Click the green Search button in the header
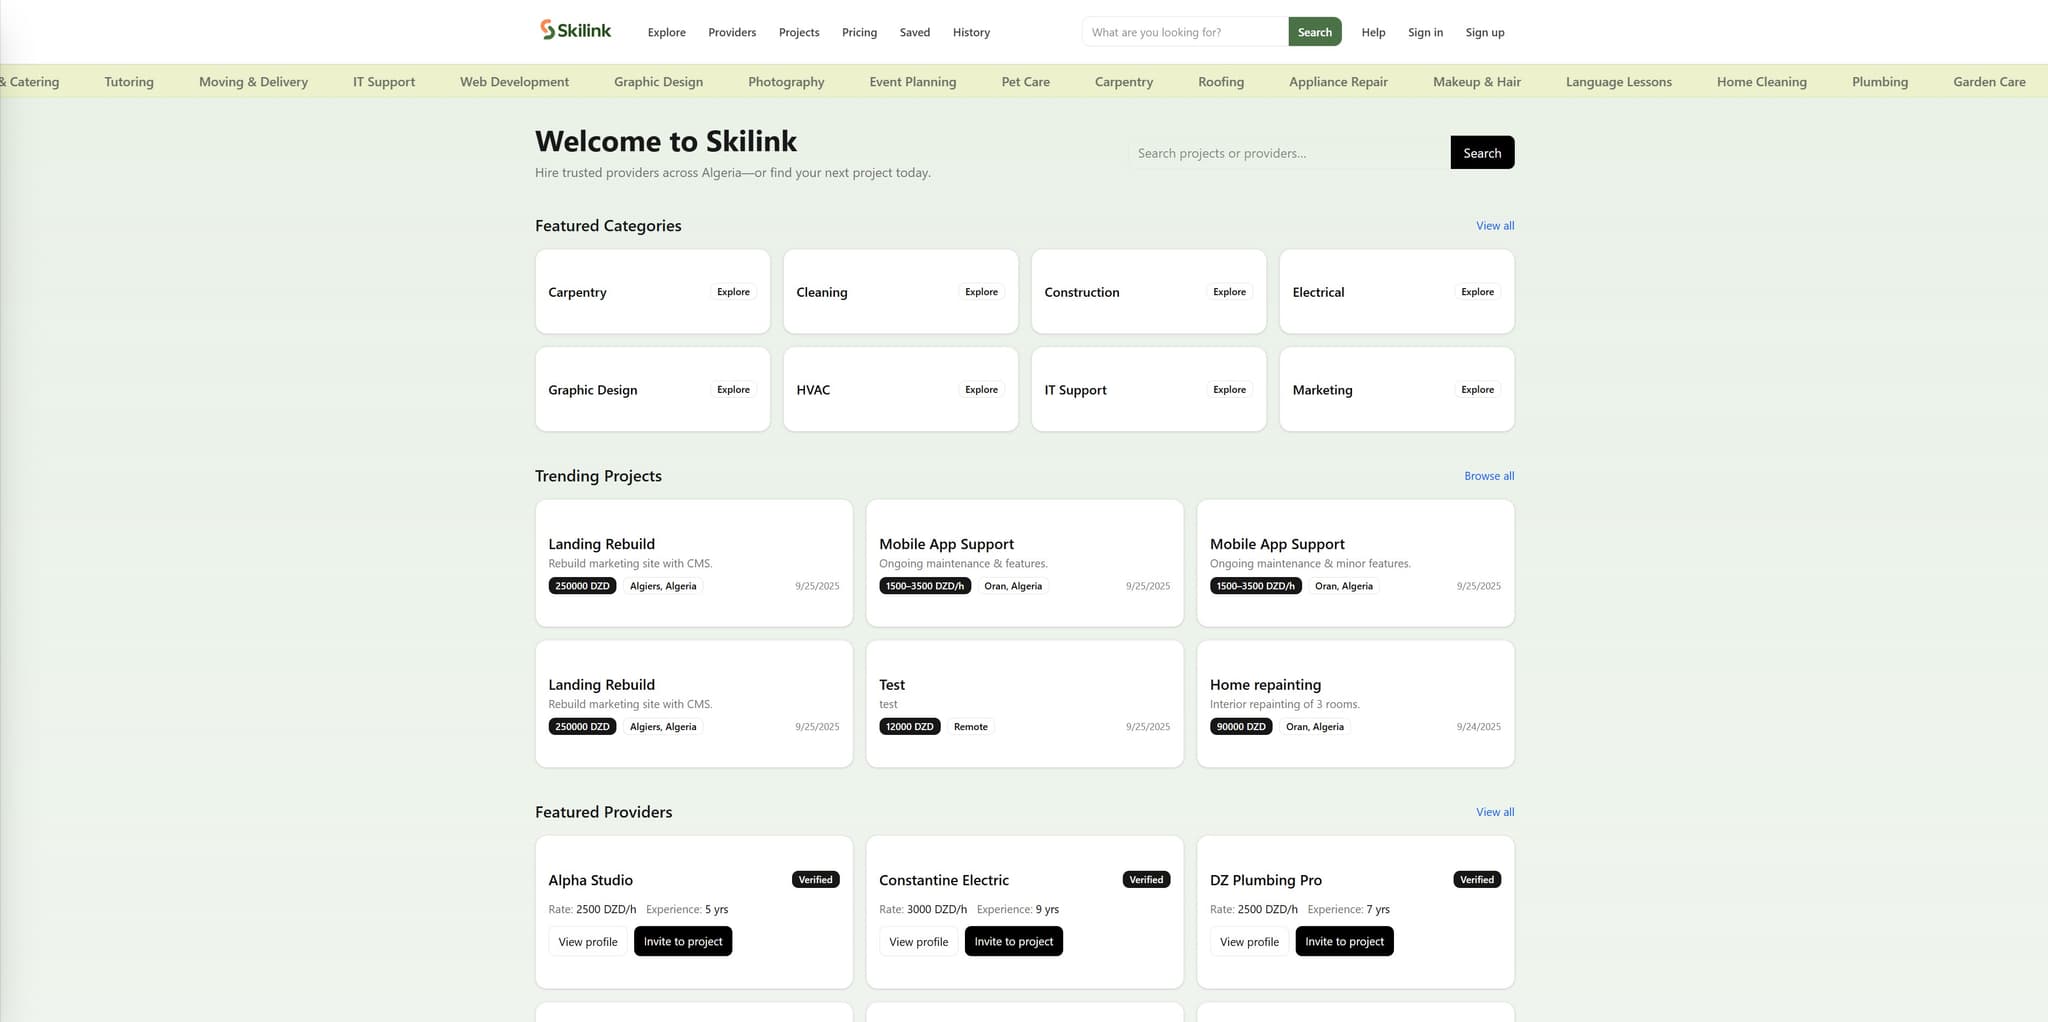The height and width of the screenshot is (1022, 2048). coord(1314,31)
